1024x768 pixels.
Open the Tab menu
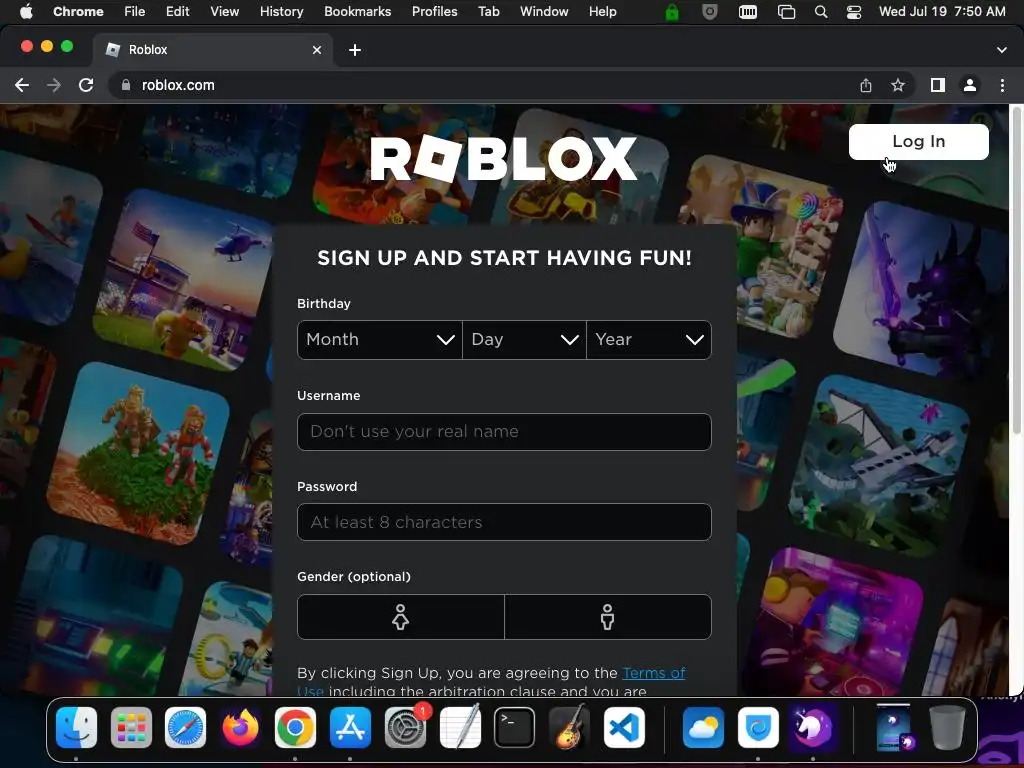point(488,11)
